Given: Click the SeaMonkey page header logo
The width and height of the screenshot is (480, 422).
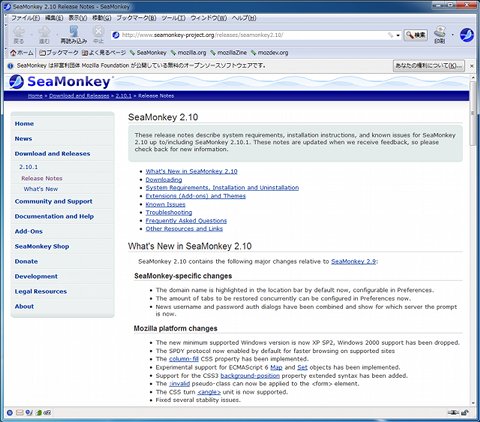Looking at the screenshot, I should (60, 82).
